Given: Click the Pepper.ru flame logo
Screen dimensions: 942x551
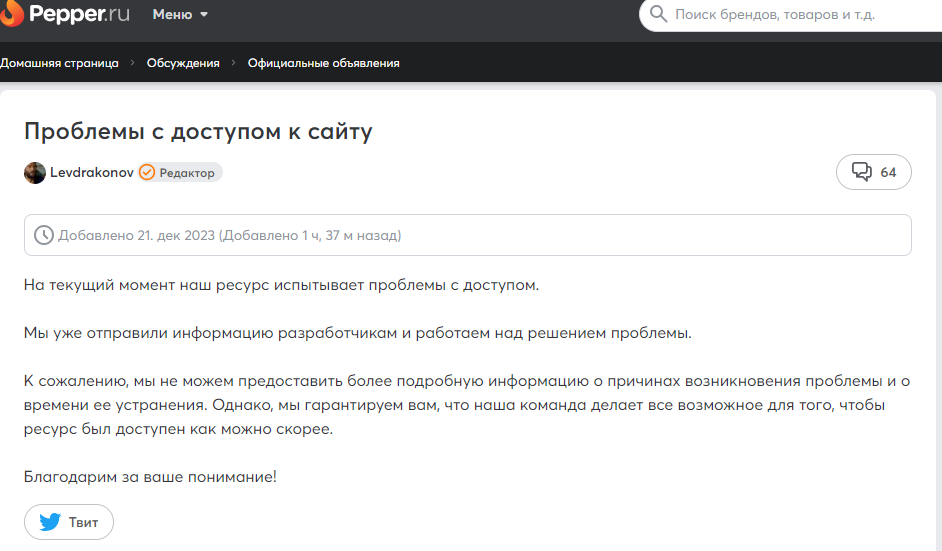Looking at the screenshot, I should coord(11,13).
